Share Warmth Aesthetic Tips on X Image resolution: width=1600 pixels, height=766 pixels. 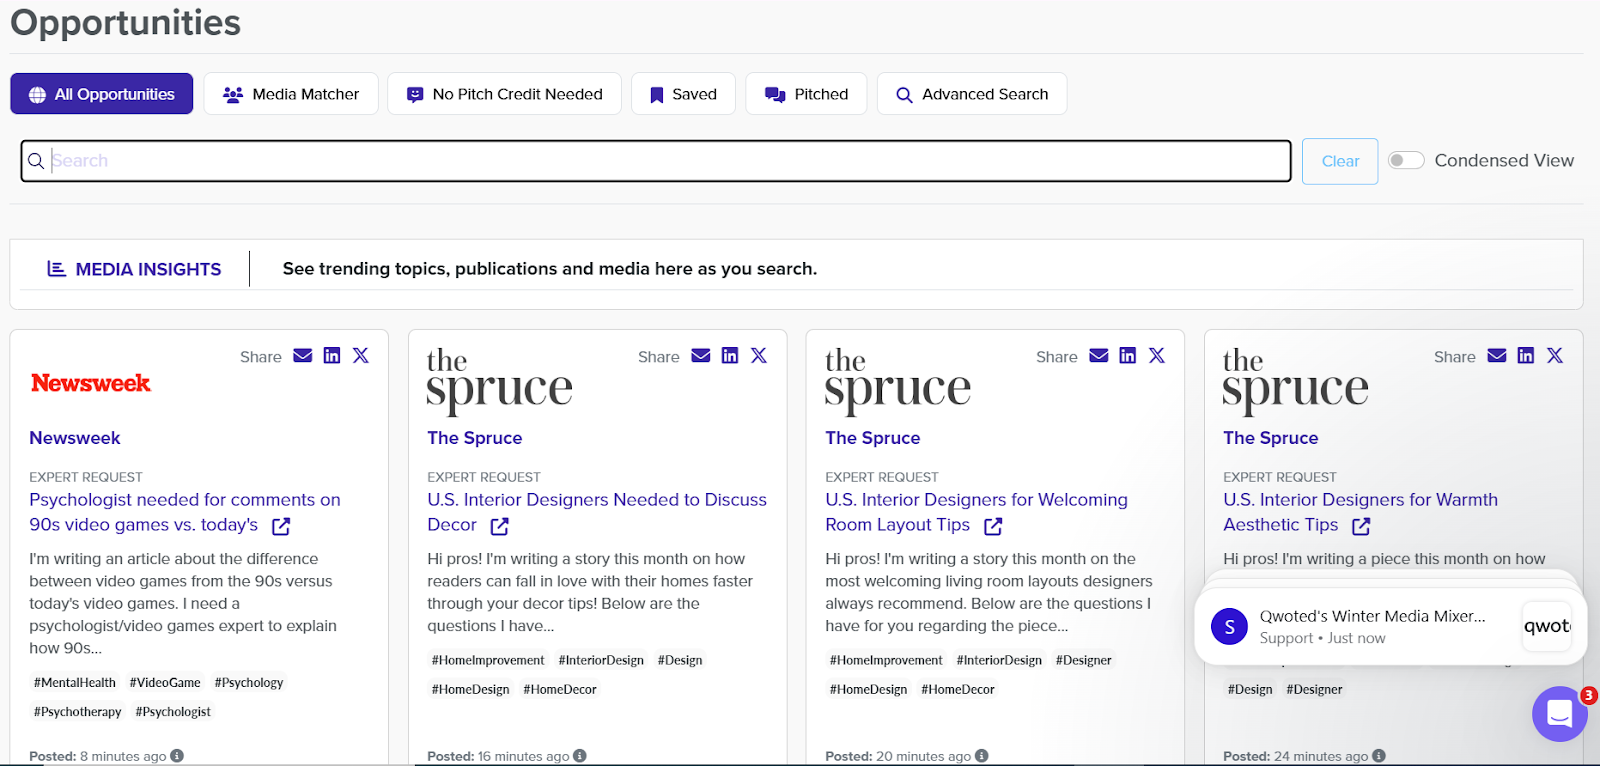(x=1555, y=356)
